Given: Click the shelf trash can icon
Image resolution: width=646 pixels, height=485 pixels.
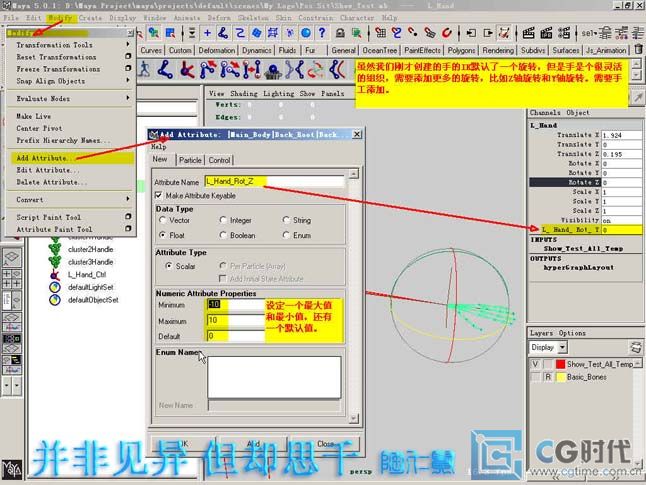Looking at the screenshot, I should click(x=638, y=49).
